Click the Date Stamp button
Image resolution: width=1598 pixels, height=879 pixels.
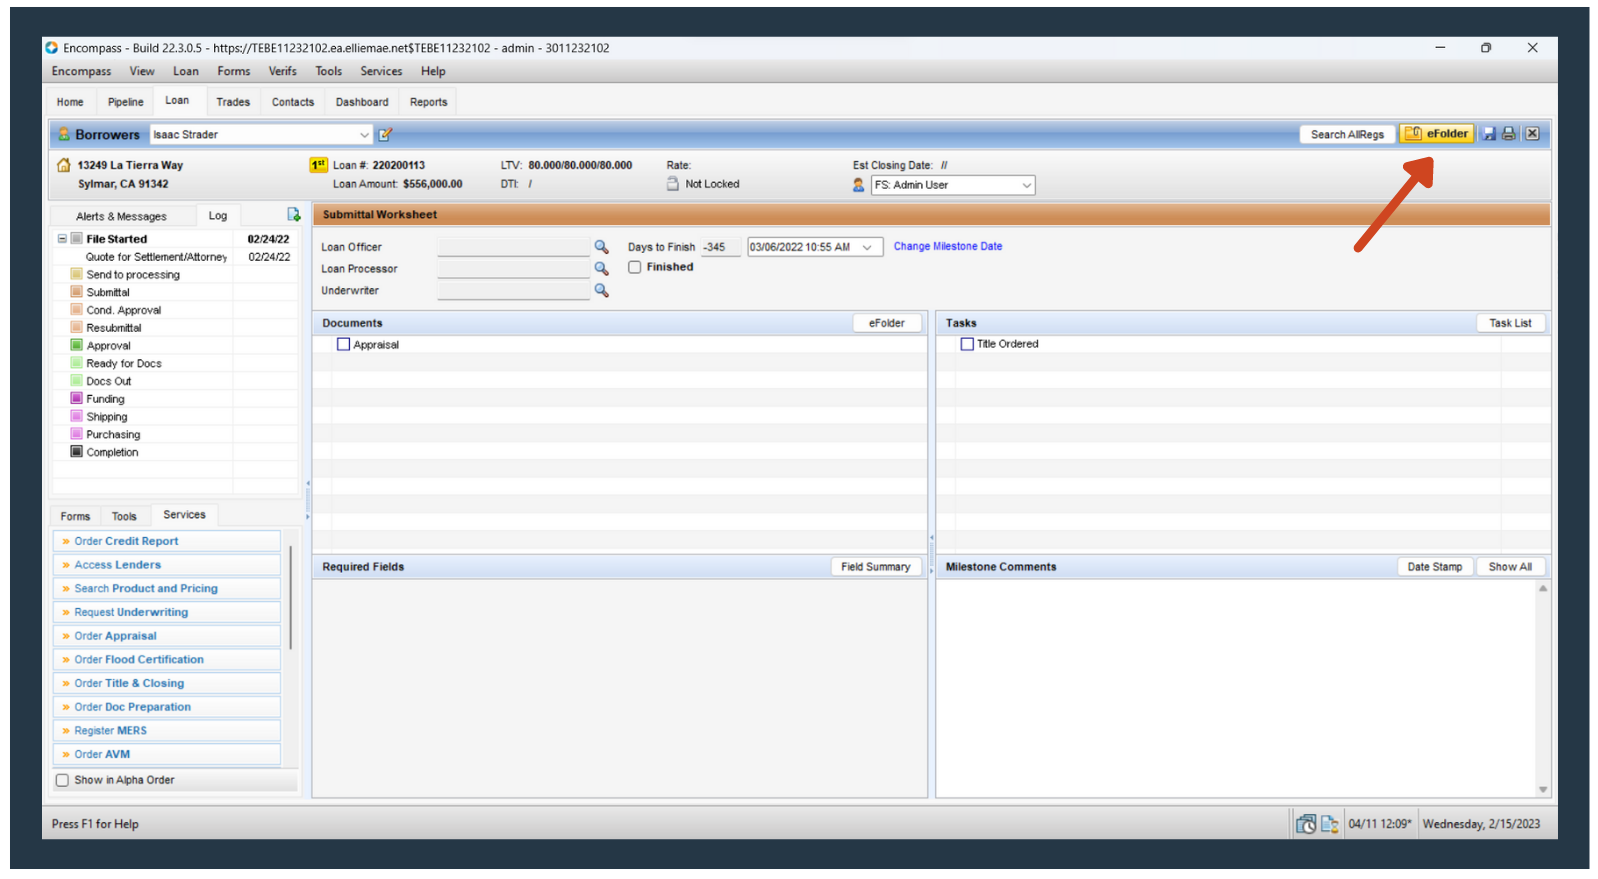(1435, 567)
